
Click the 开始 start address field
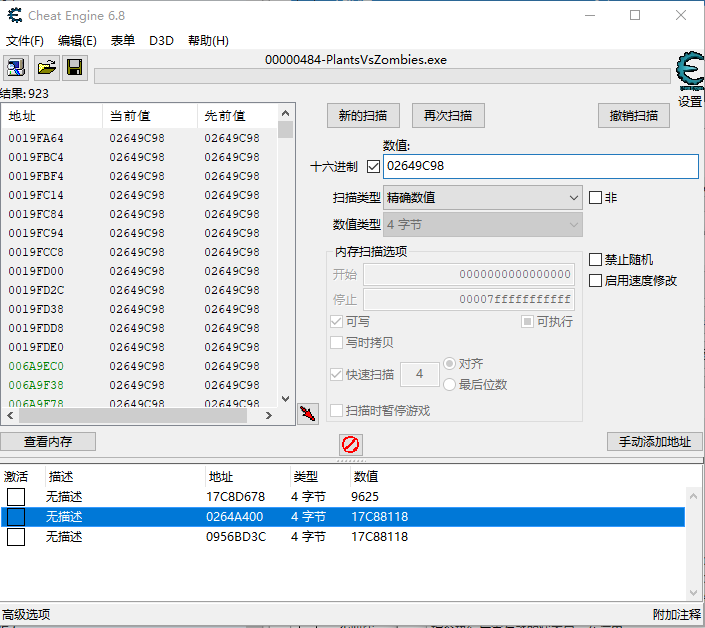(469, 274)
